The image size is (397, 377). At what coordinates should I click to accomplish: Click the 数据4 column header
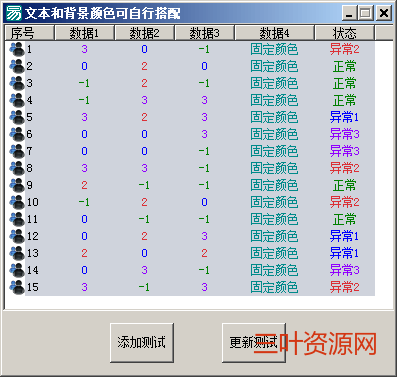pos(274,33)
